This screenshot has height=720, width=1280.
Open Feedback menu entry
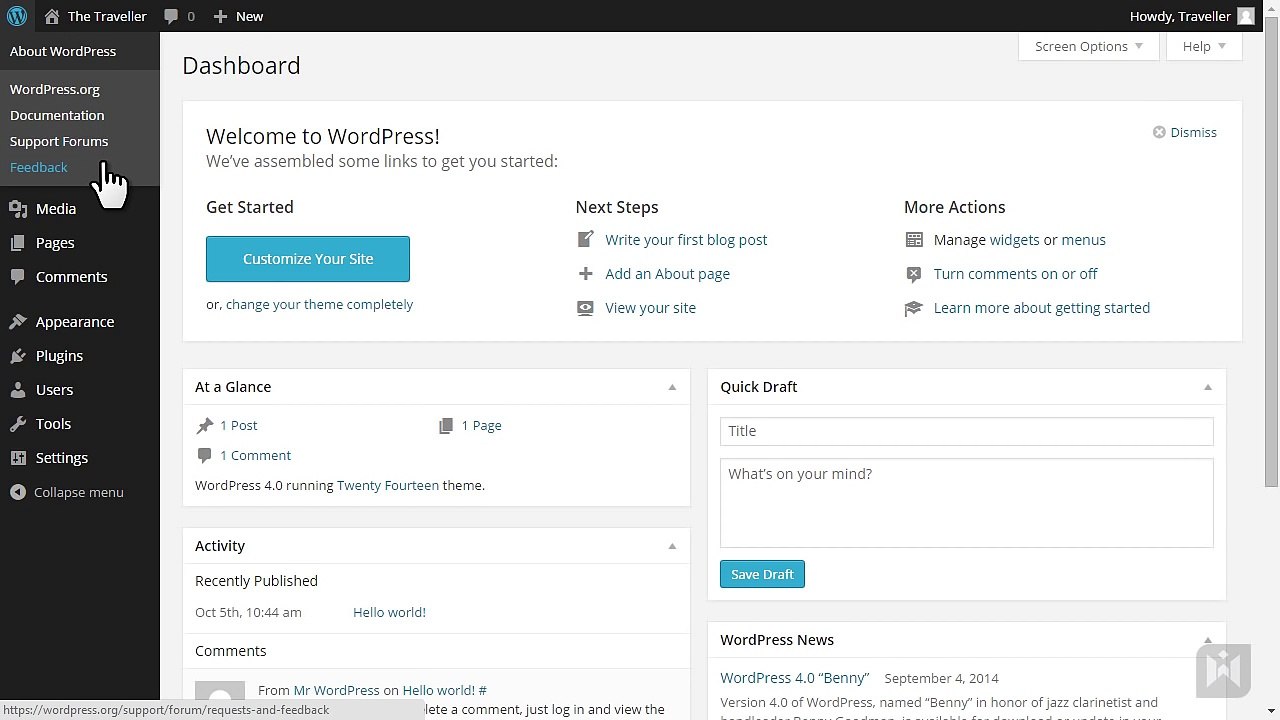[x=39, y=167]
